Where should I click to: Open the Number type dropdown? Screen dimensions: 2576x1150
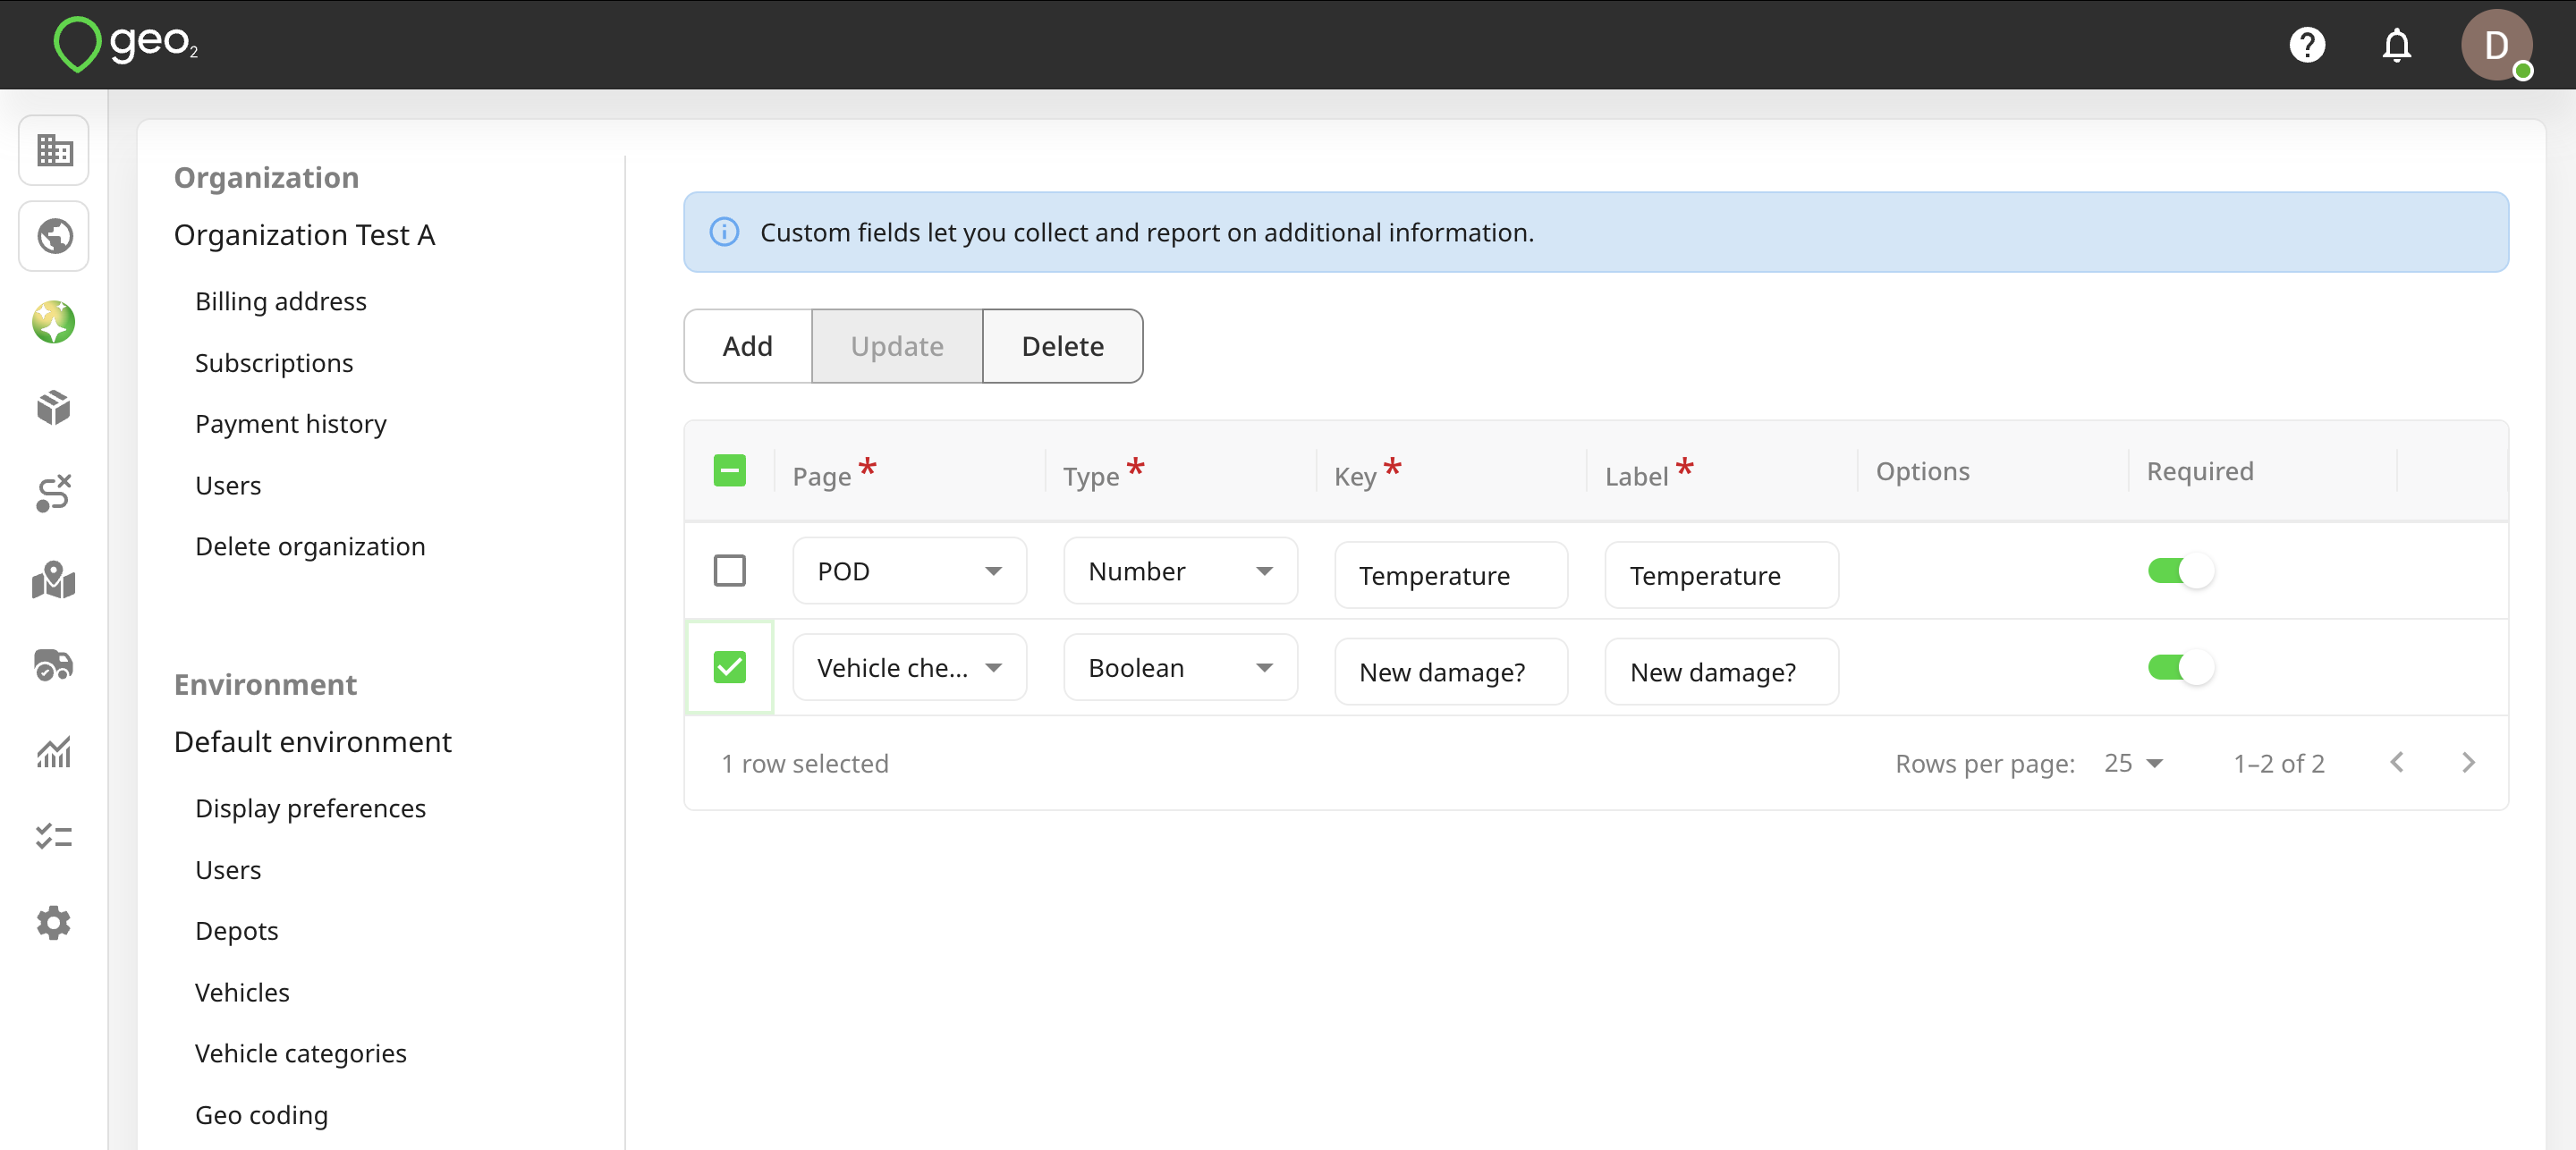(1180, 571)
